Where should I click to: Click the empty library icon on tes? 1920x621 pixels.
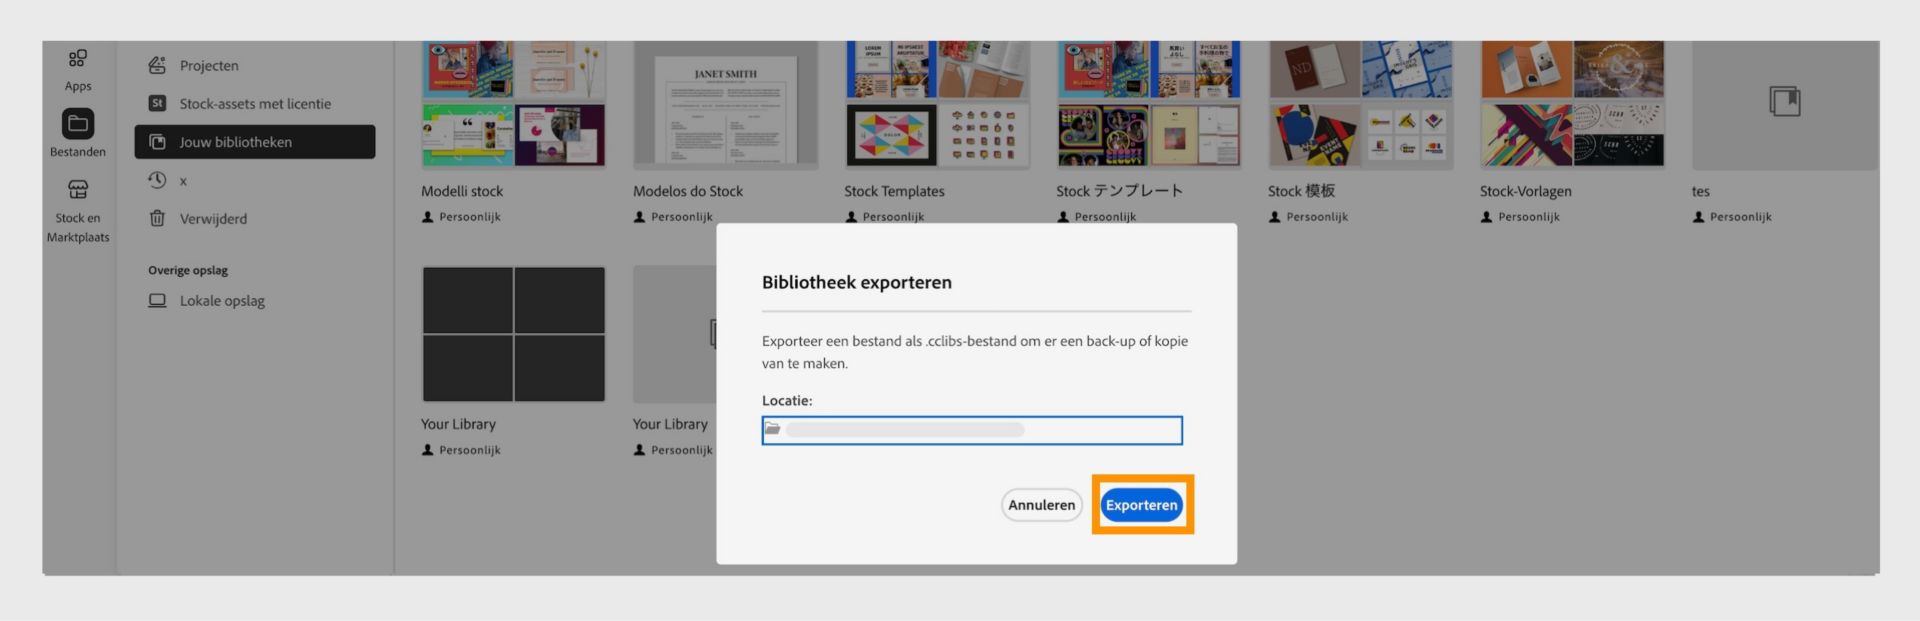(1784, 101)
